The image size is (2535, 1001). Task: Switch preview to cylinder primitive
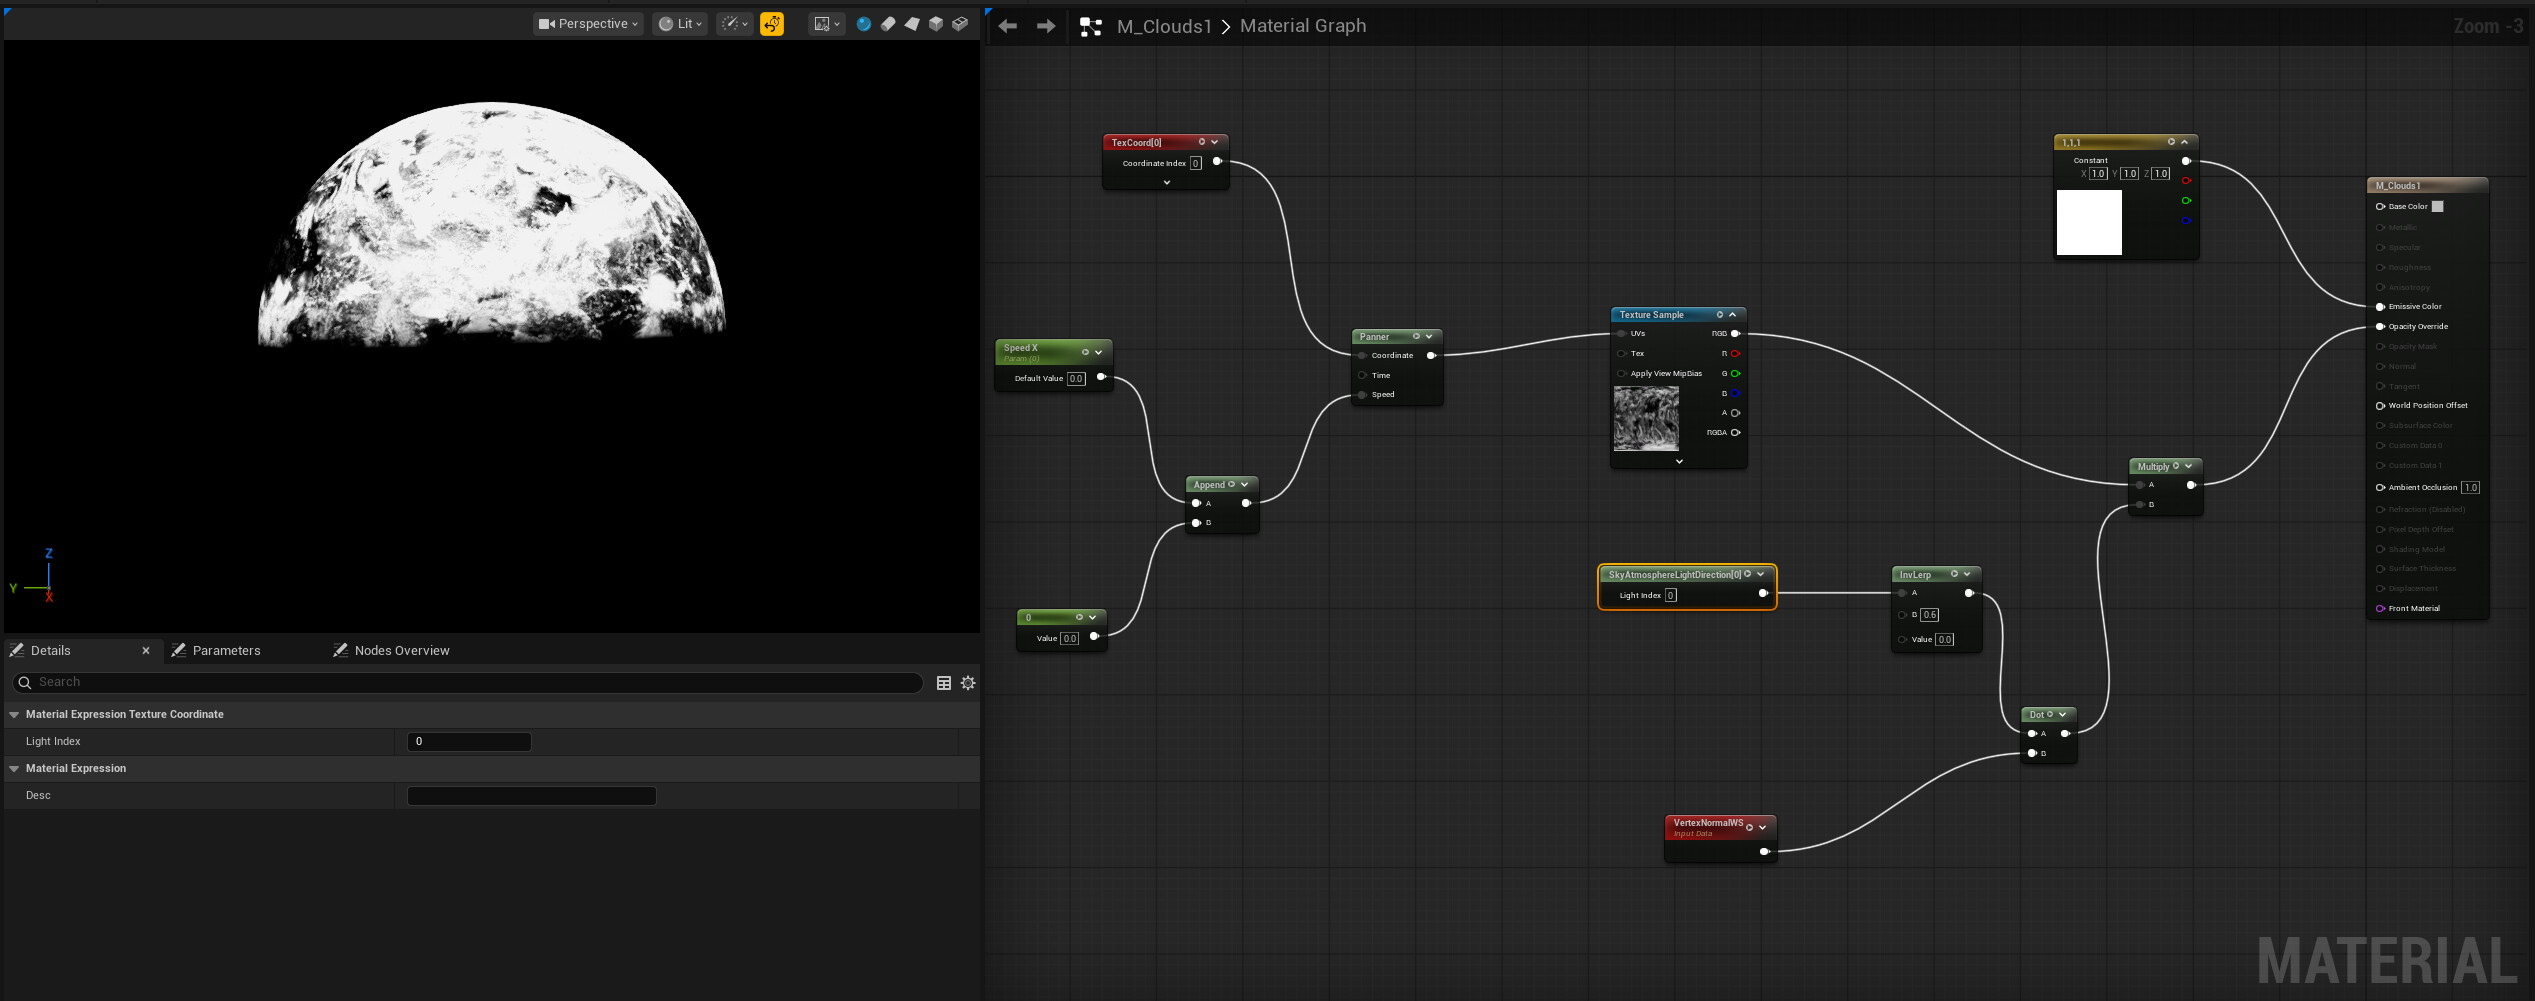point(888,24)
